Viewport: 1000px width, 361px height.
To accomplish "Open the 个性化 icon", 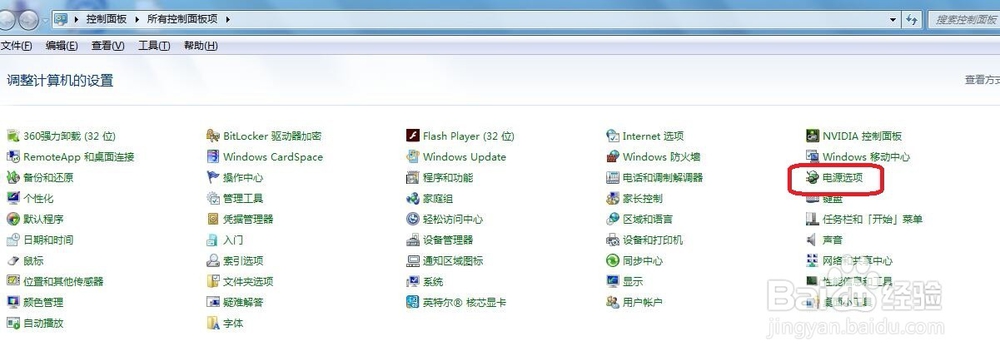I will 13,198.
